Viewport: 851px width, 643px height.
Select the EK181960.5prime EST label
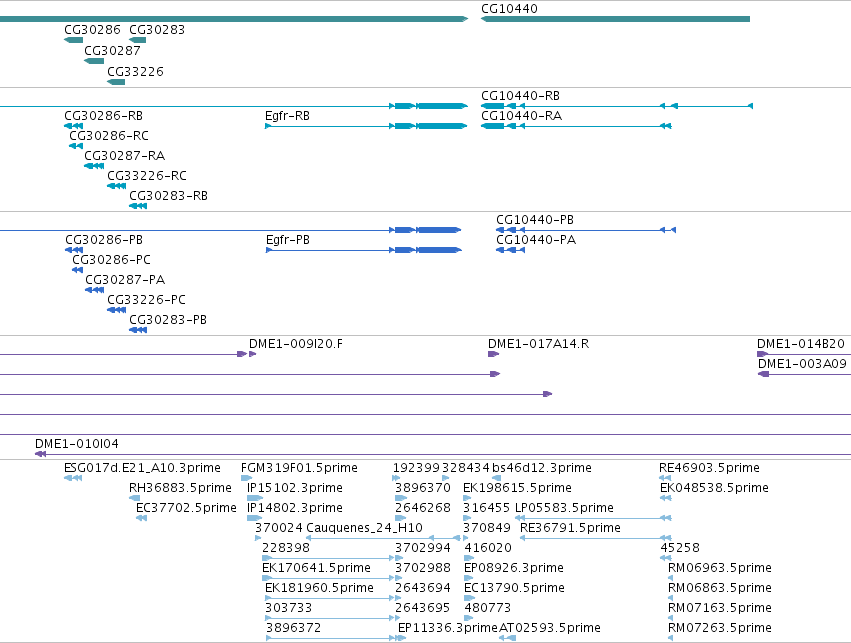pos(319,588)
